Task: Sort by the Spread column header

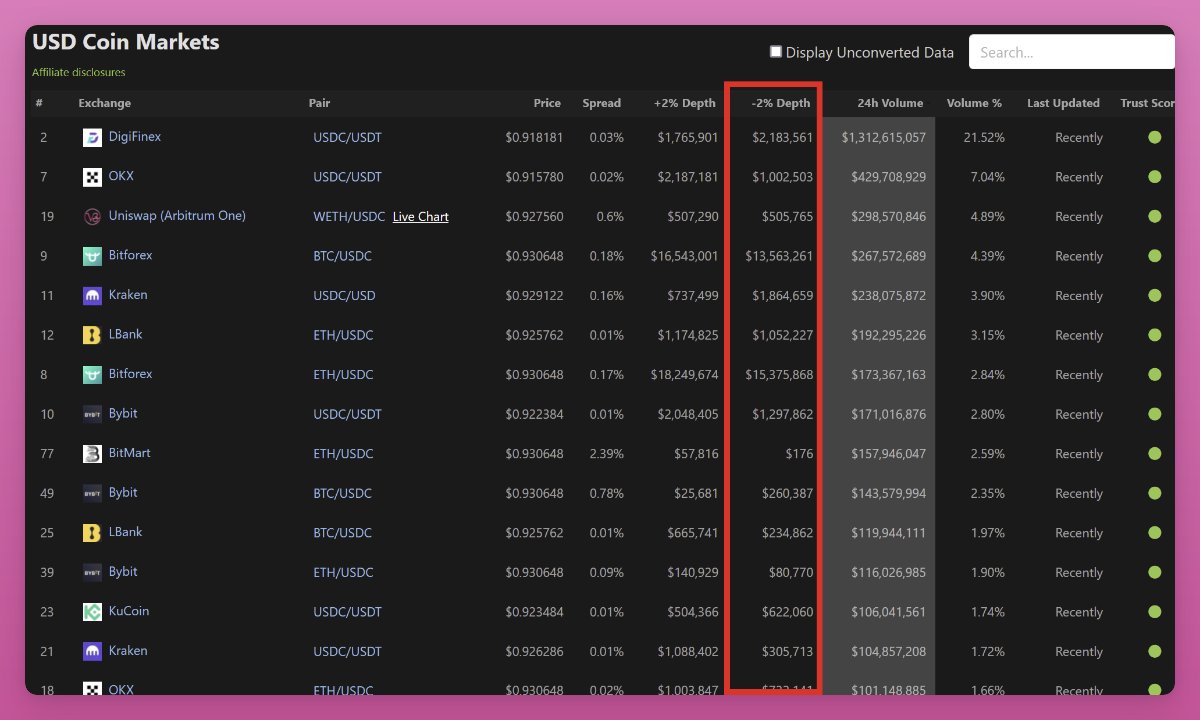Action: (601, 103)
